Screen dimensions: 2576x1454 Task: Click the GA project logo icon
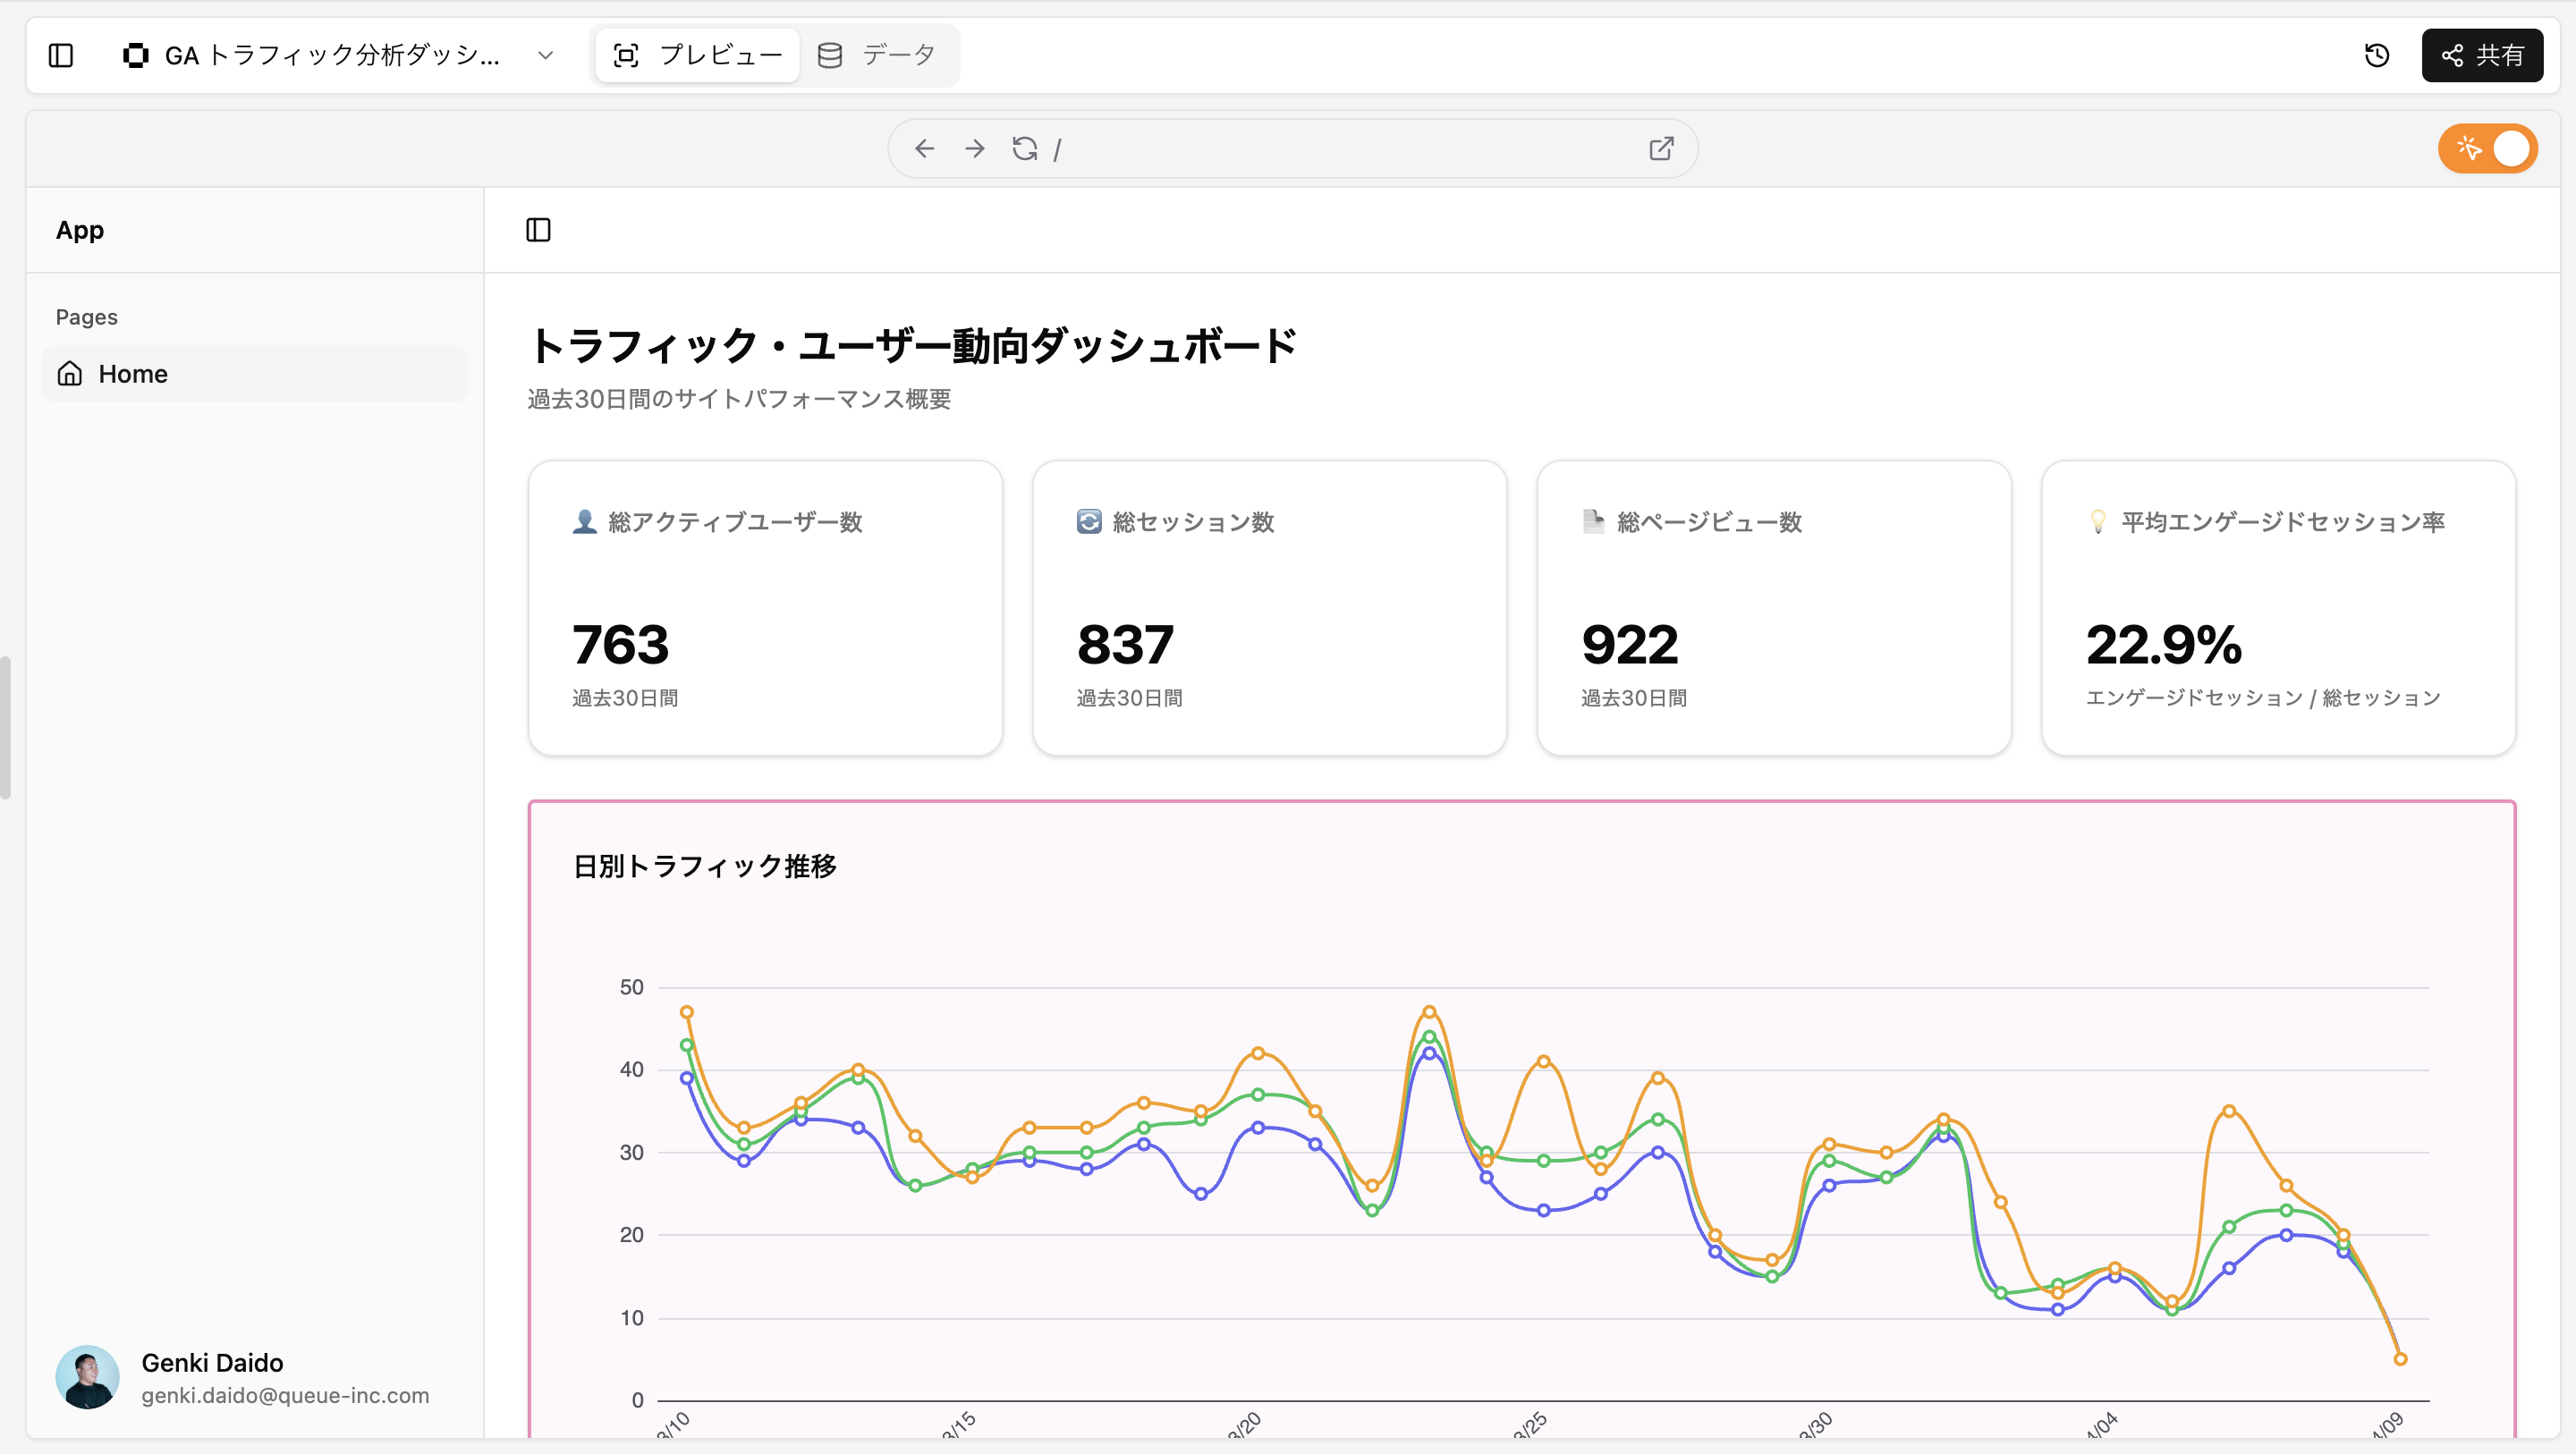135,55
